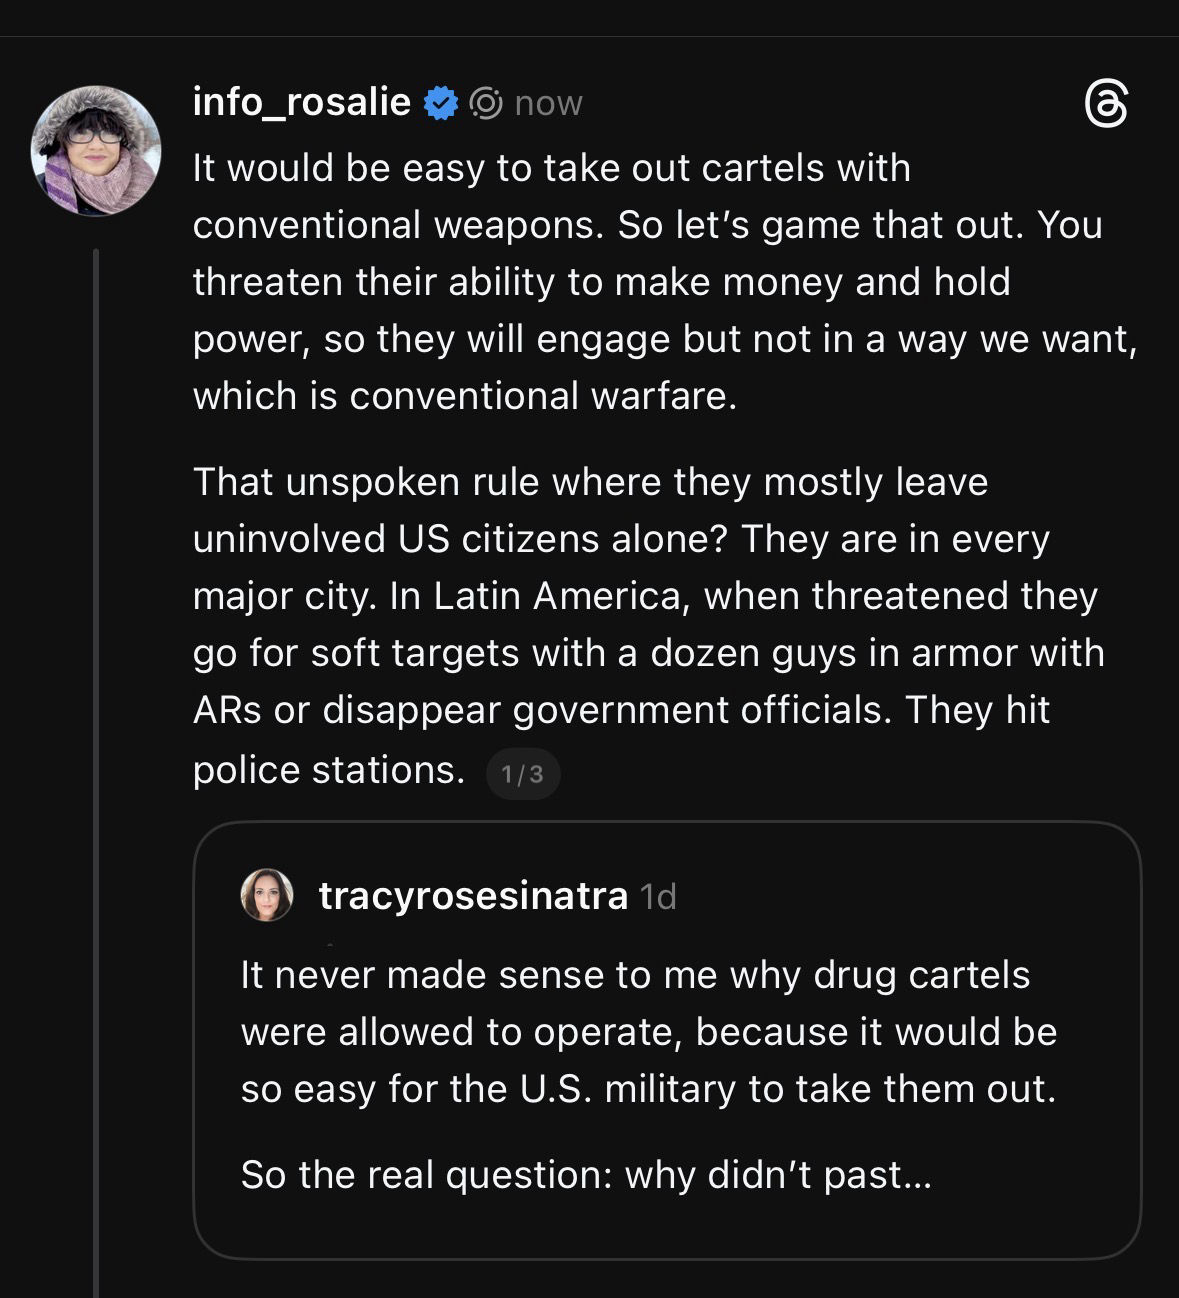
Task: Click the 'now' timestamp
Action: 548,103
